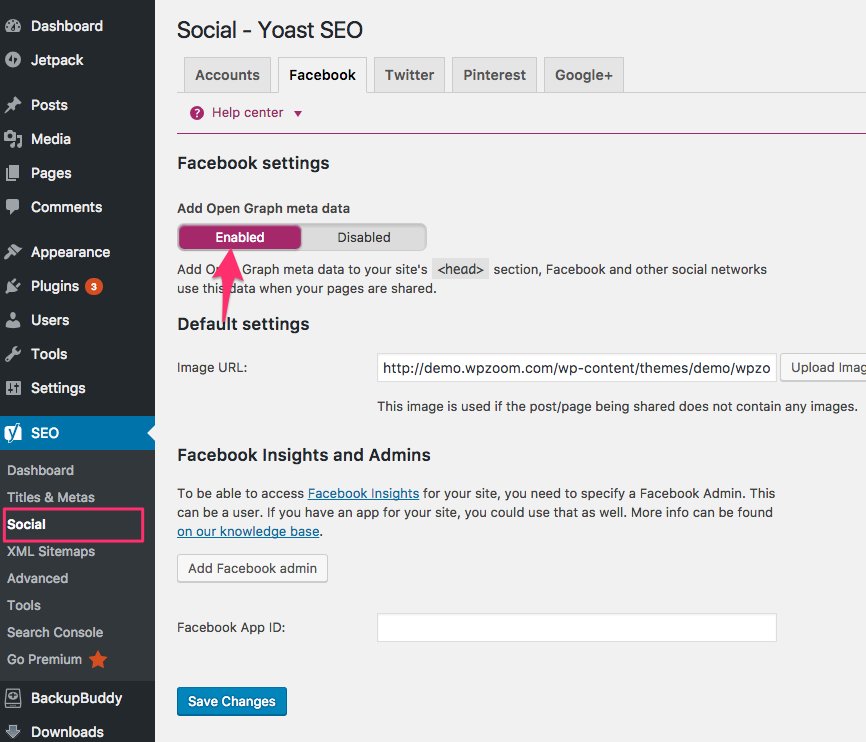Switch to the Google+ tab
This screenshot has width=866, height=742.
pyautogui.click(x=584, y=75)
